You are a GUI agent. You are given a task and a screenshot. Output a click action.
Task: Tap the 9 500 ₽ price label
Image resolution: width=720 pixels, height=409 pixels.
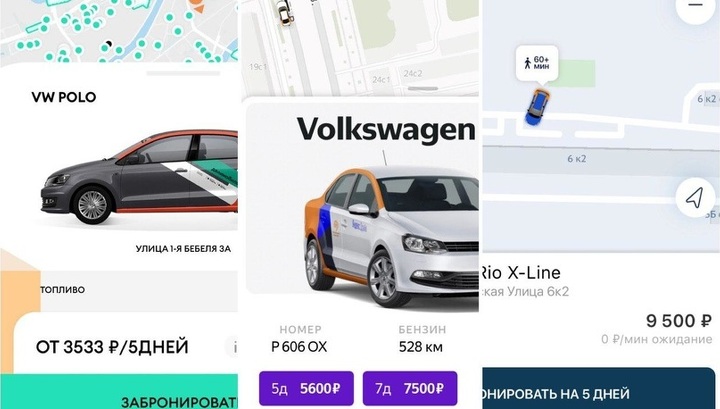[x=679, y=321]
